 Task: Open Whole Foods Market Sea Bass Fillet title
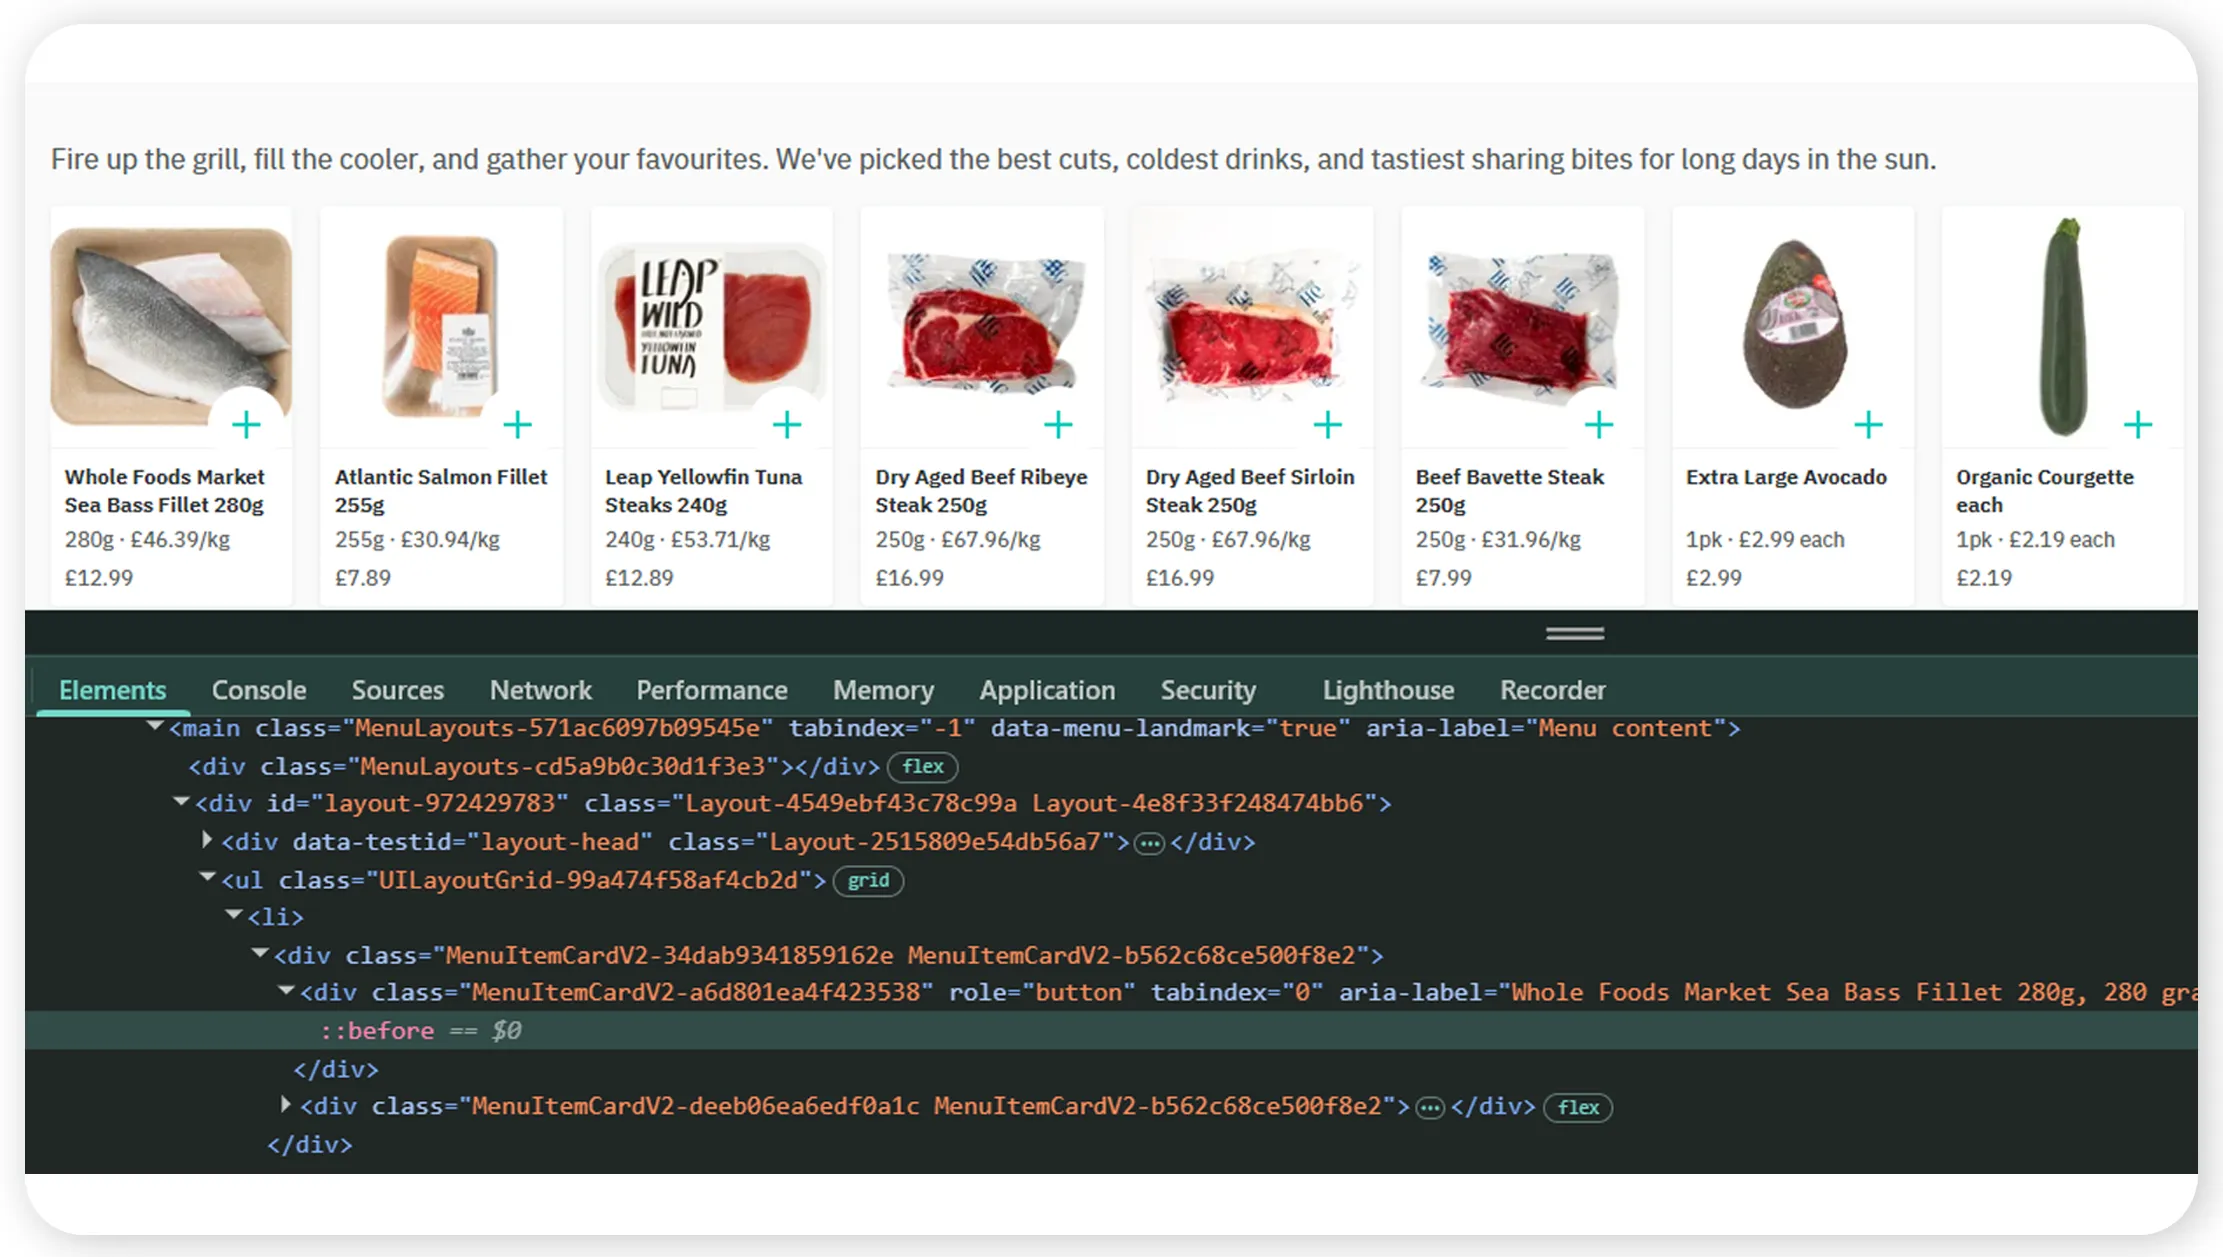165,491
